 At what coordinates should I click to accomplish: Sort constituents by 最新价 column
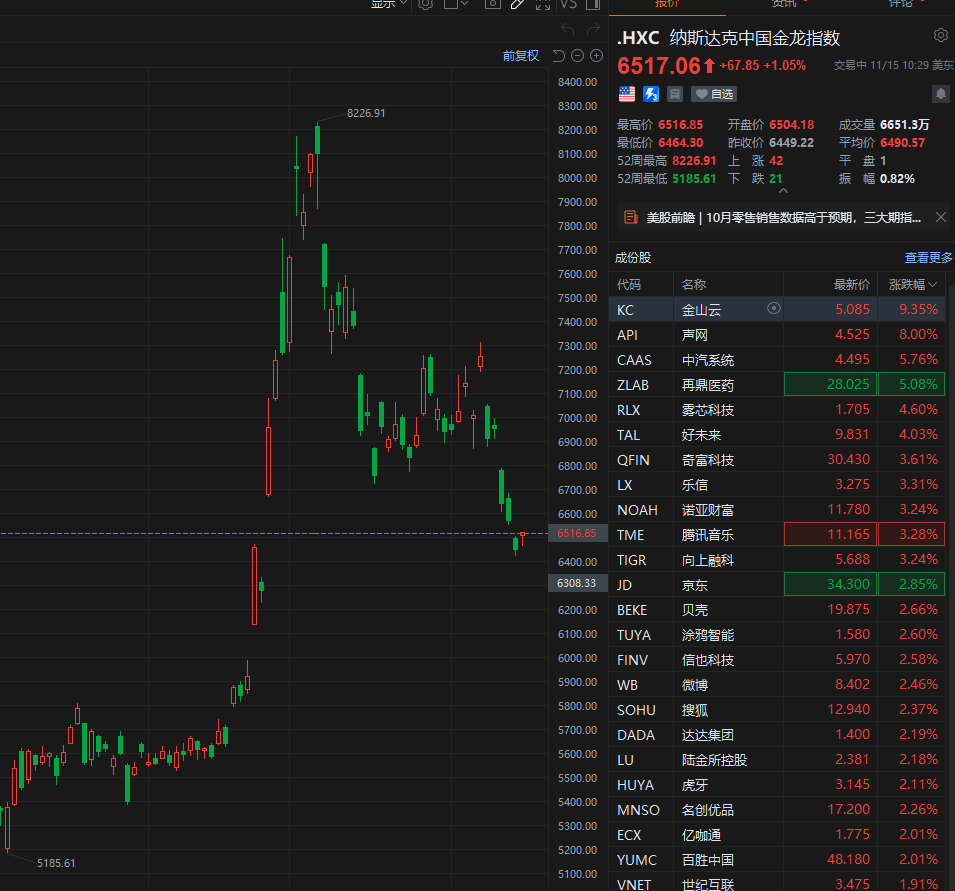tap(851, 284)
